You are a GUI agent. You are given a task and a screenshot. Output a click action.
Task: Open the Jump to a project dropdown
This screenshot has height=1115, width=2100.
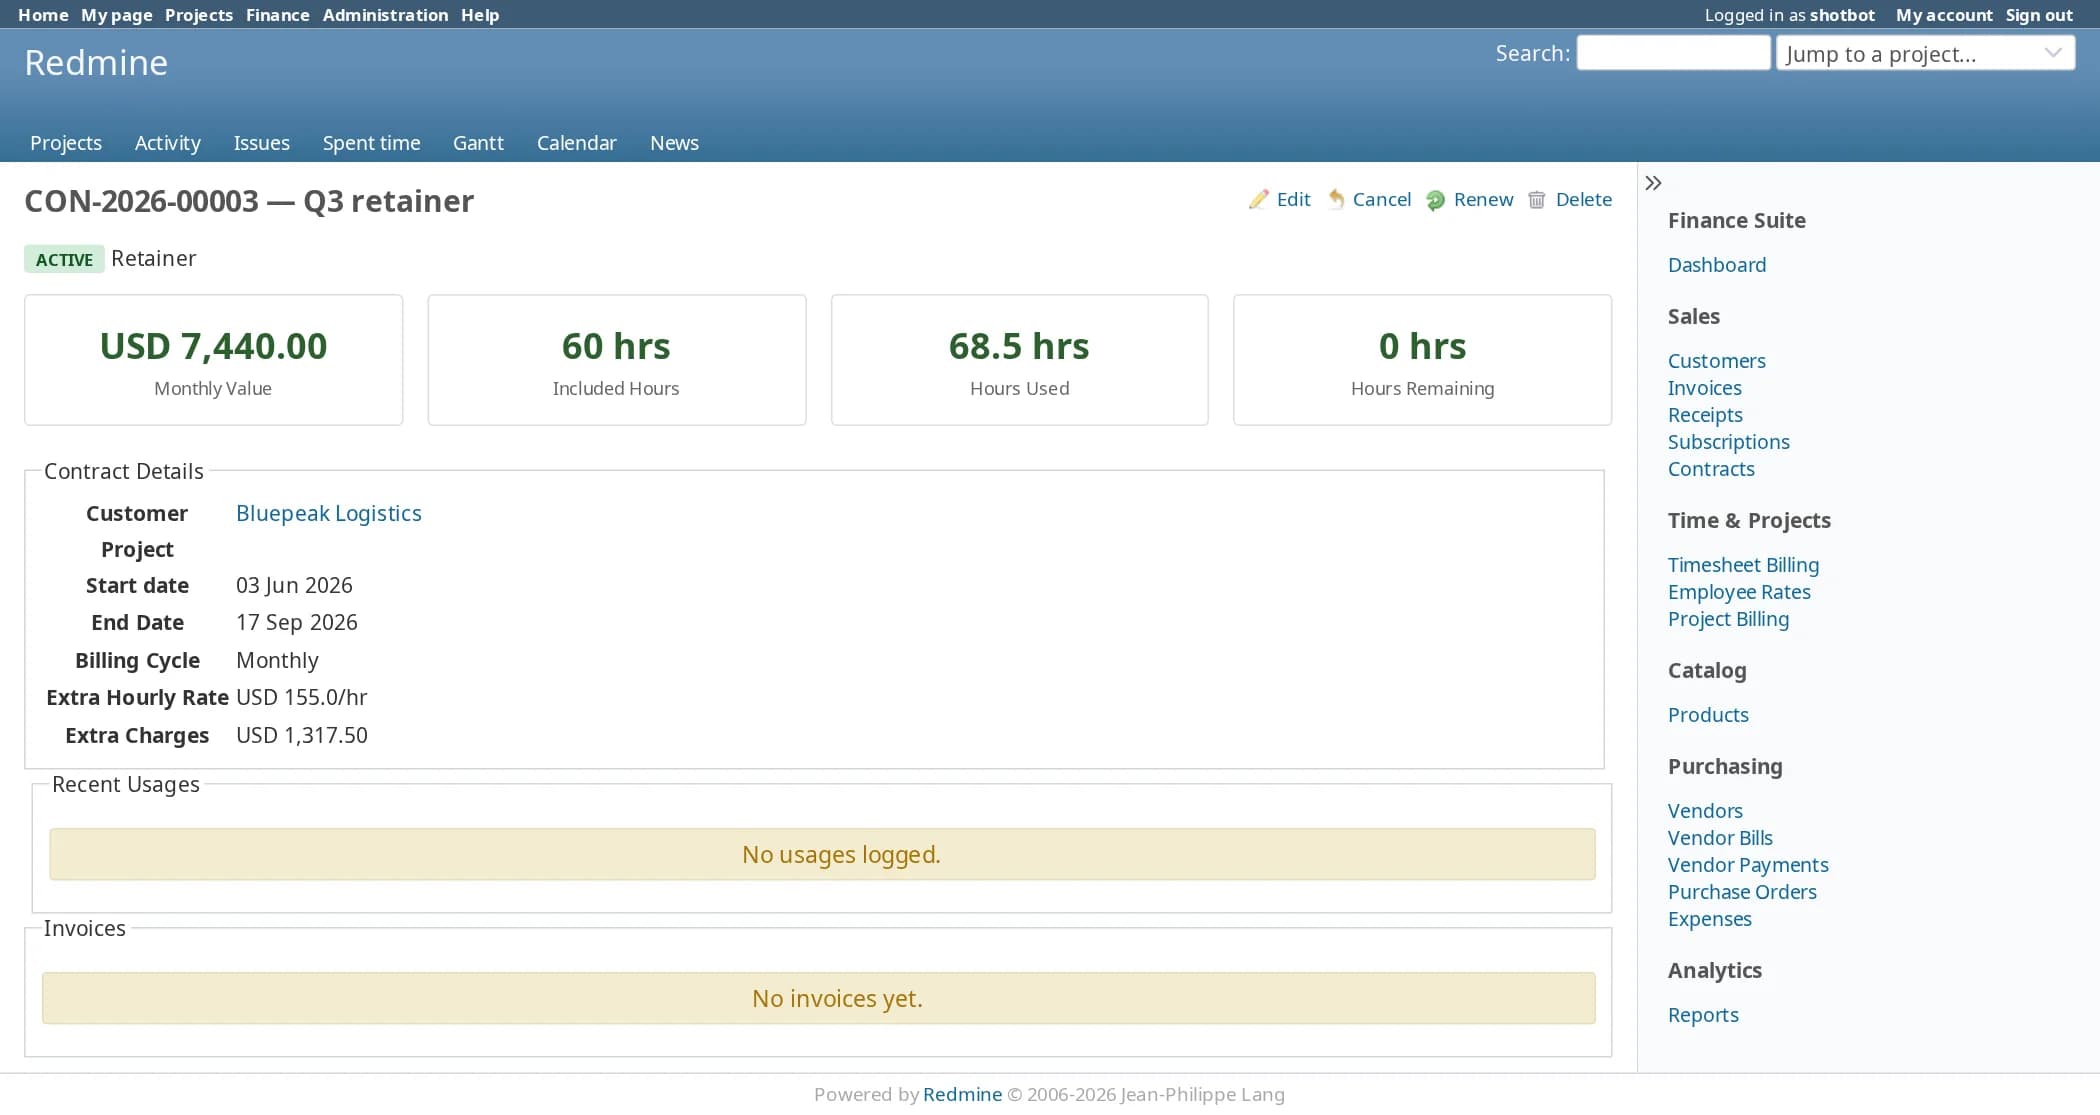(1925, 54)
